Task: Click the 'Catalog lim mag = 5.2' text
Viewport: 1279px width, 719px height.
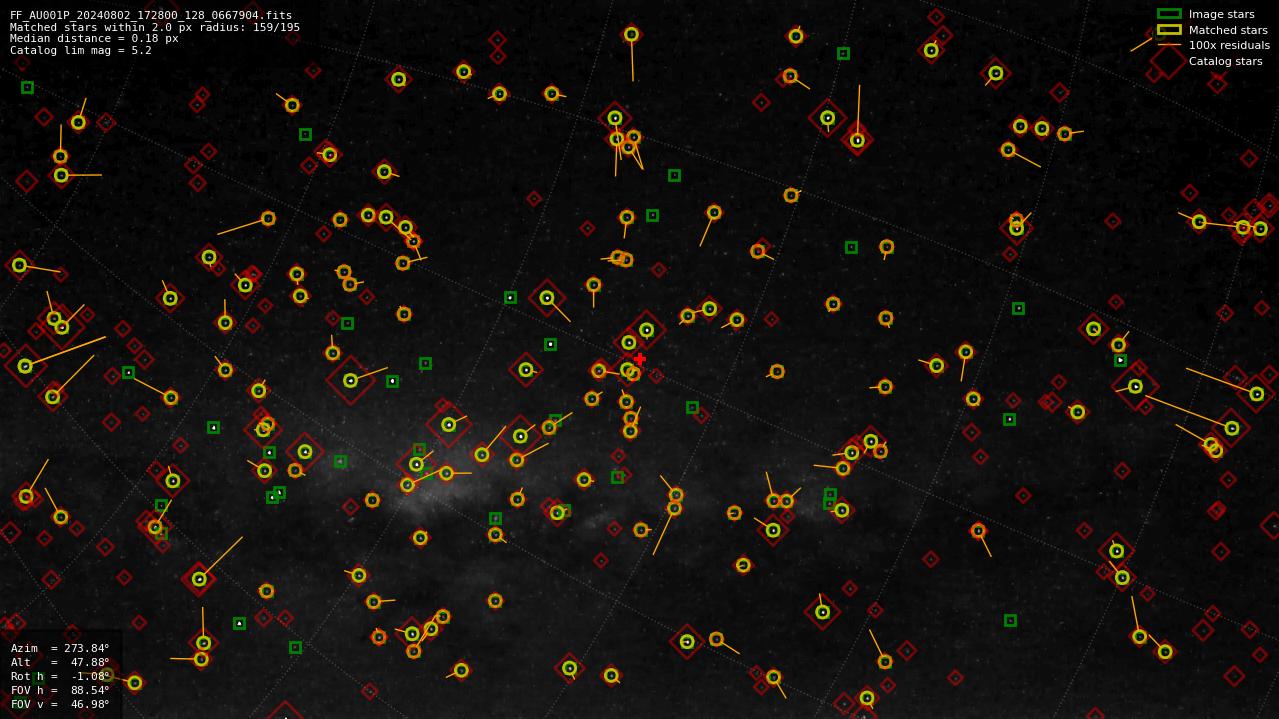Action: (81, 50)
